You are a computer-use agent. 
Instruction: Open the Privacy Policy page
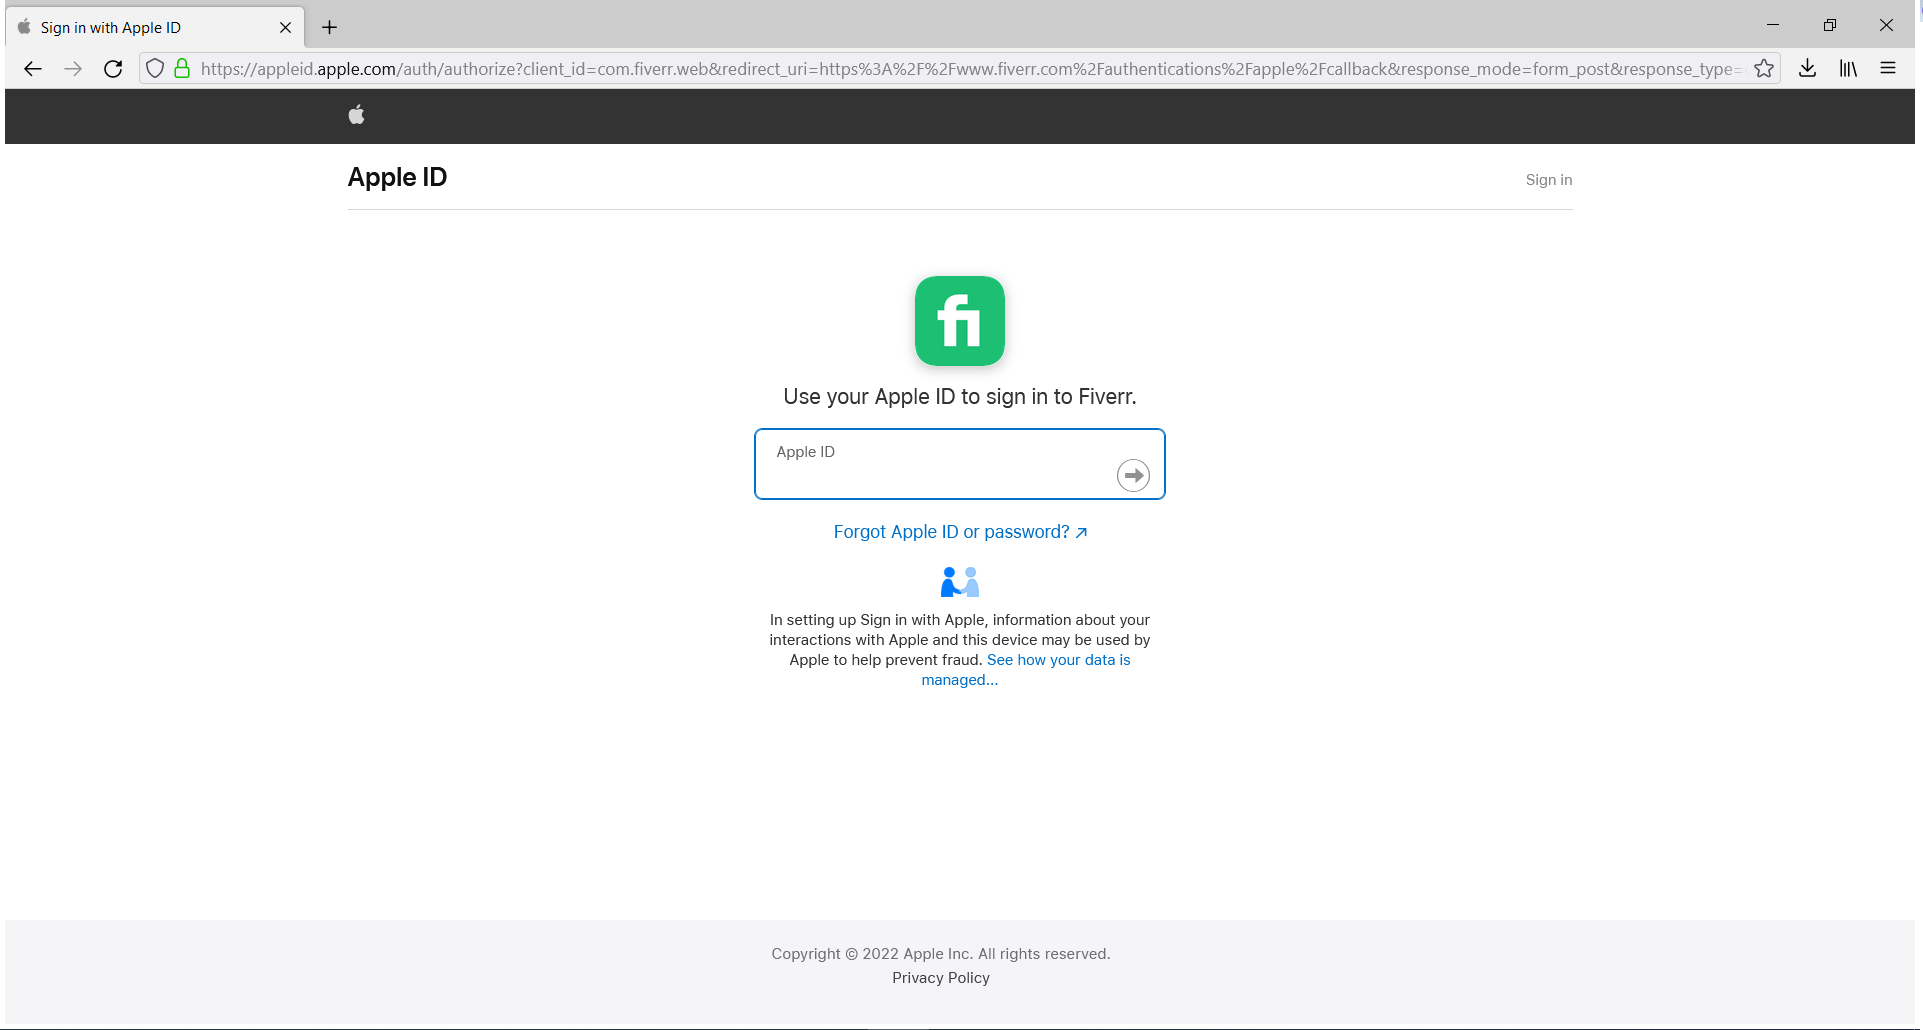940,977
